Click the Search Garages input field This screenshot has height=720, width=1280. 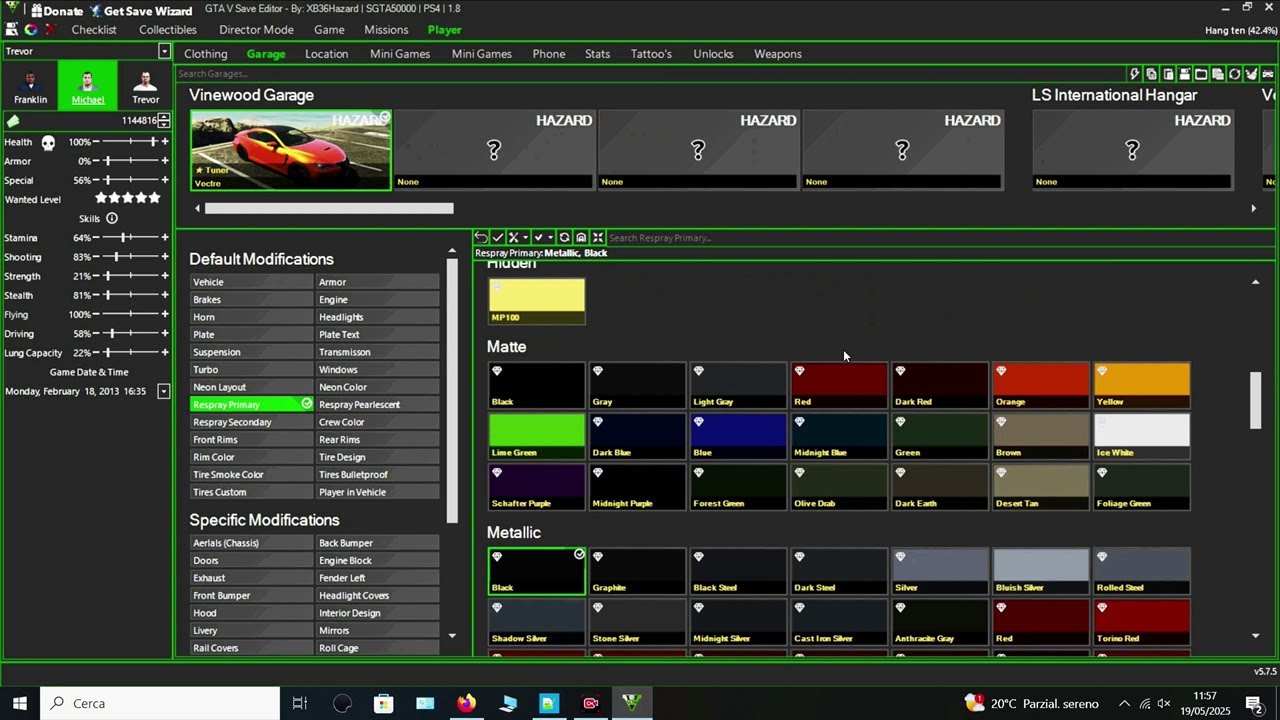[650, 74]
